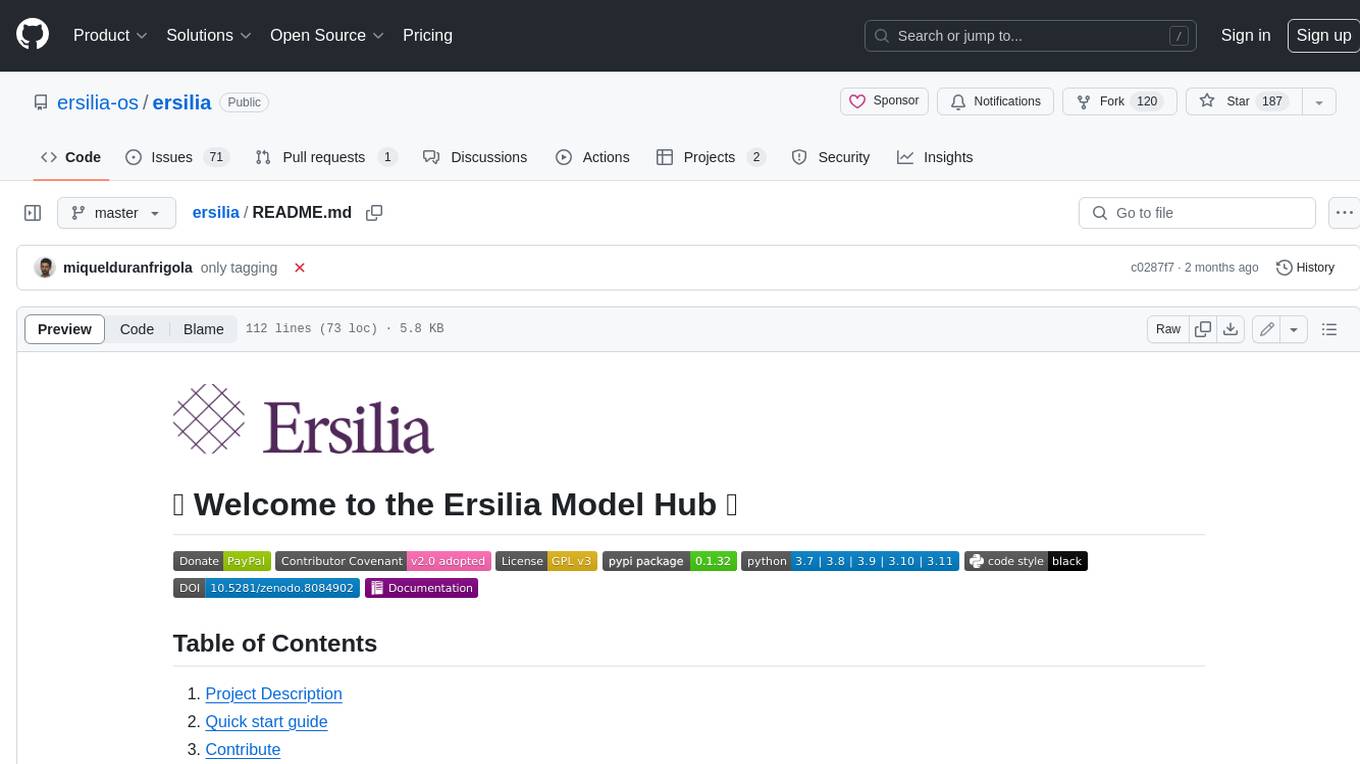Edit the file with pencil icon
The width and height of the screenshot is (1360, 764).
[1267, 329]
